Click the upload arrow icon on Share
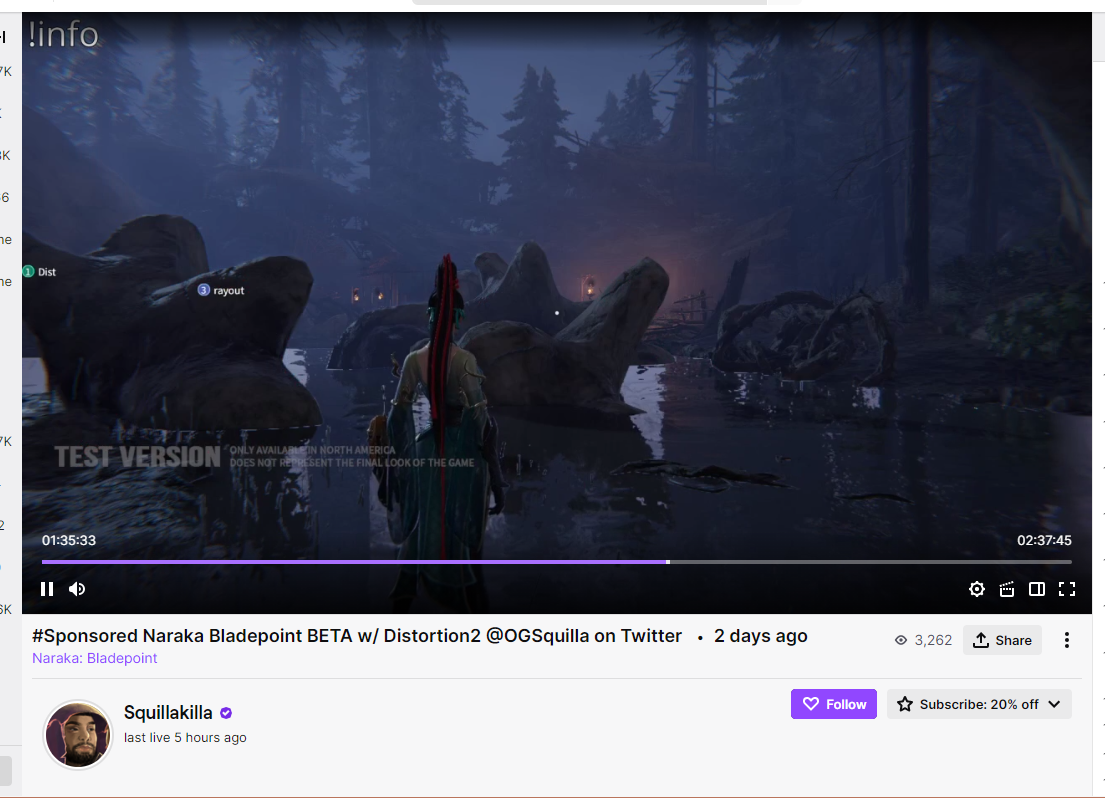 [981, 640]
